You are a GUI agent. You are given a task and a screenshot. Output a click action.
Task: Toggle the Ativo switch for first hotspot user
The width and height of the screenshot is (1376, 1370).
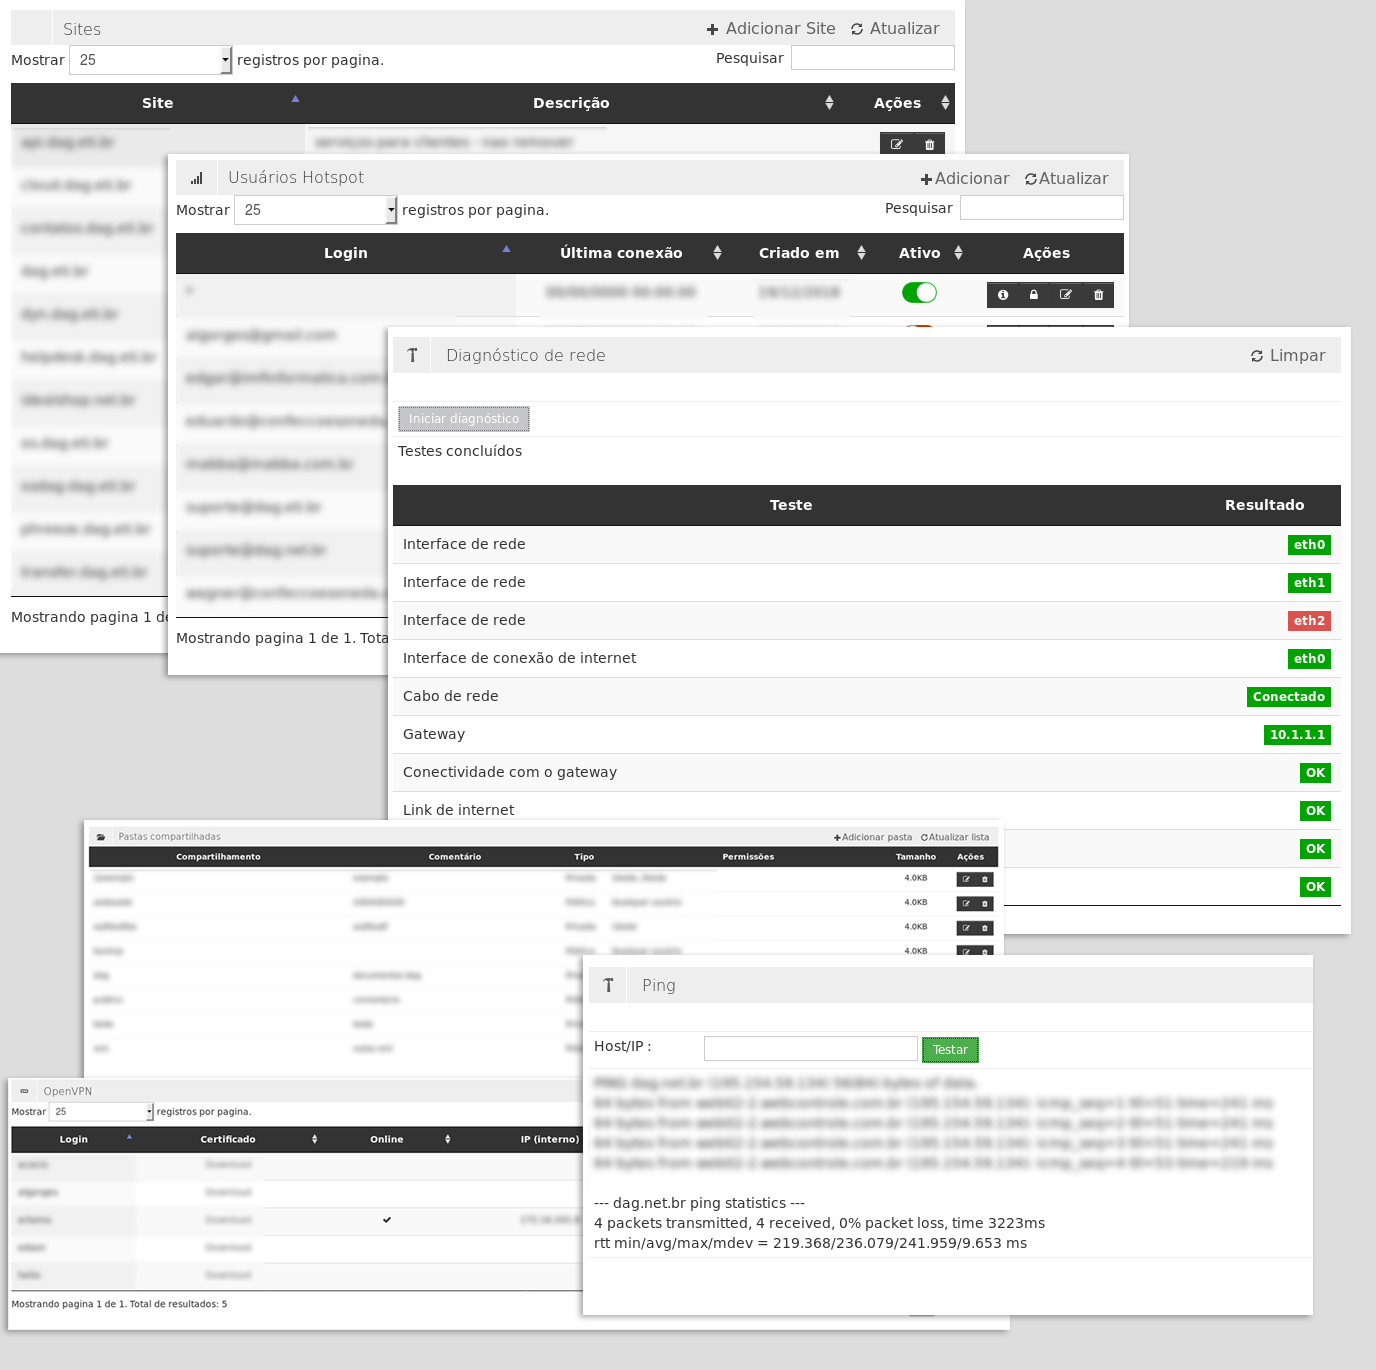tap(919, 292)
